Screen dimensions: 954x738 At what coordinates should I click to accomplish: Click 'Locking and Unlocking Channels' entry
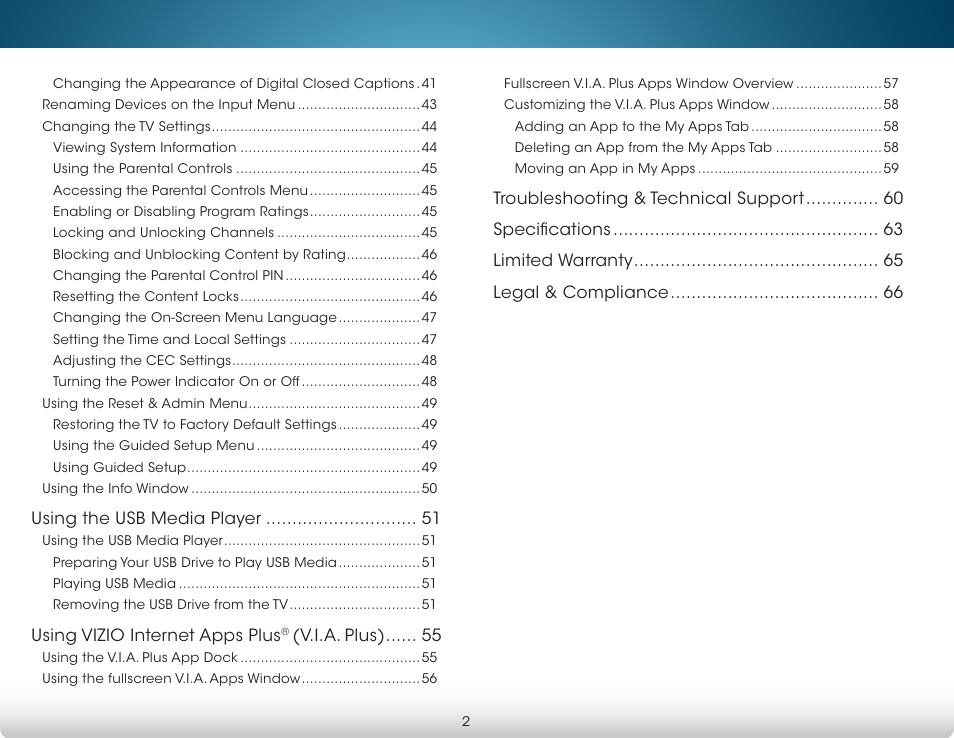[245, 232]
